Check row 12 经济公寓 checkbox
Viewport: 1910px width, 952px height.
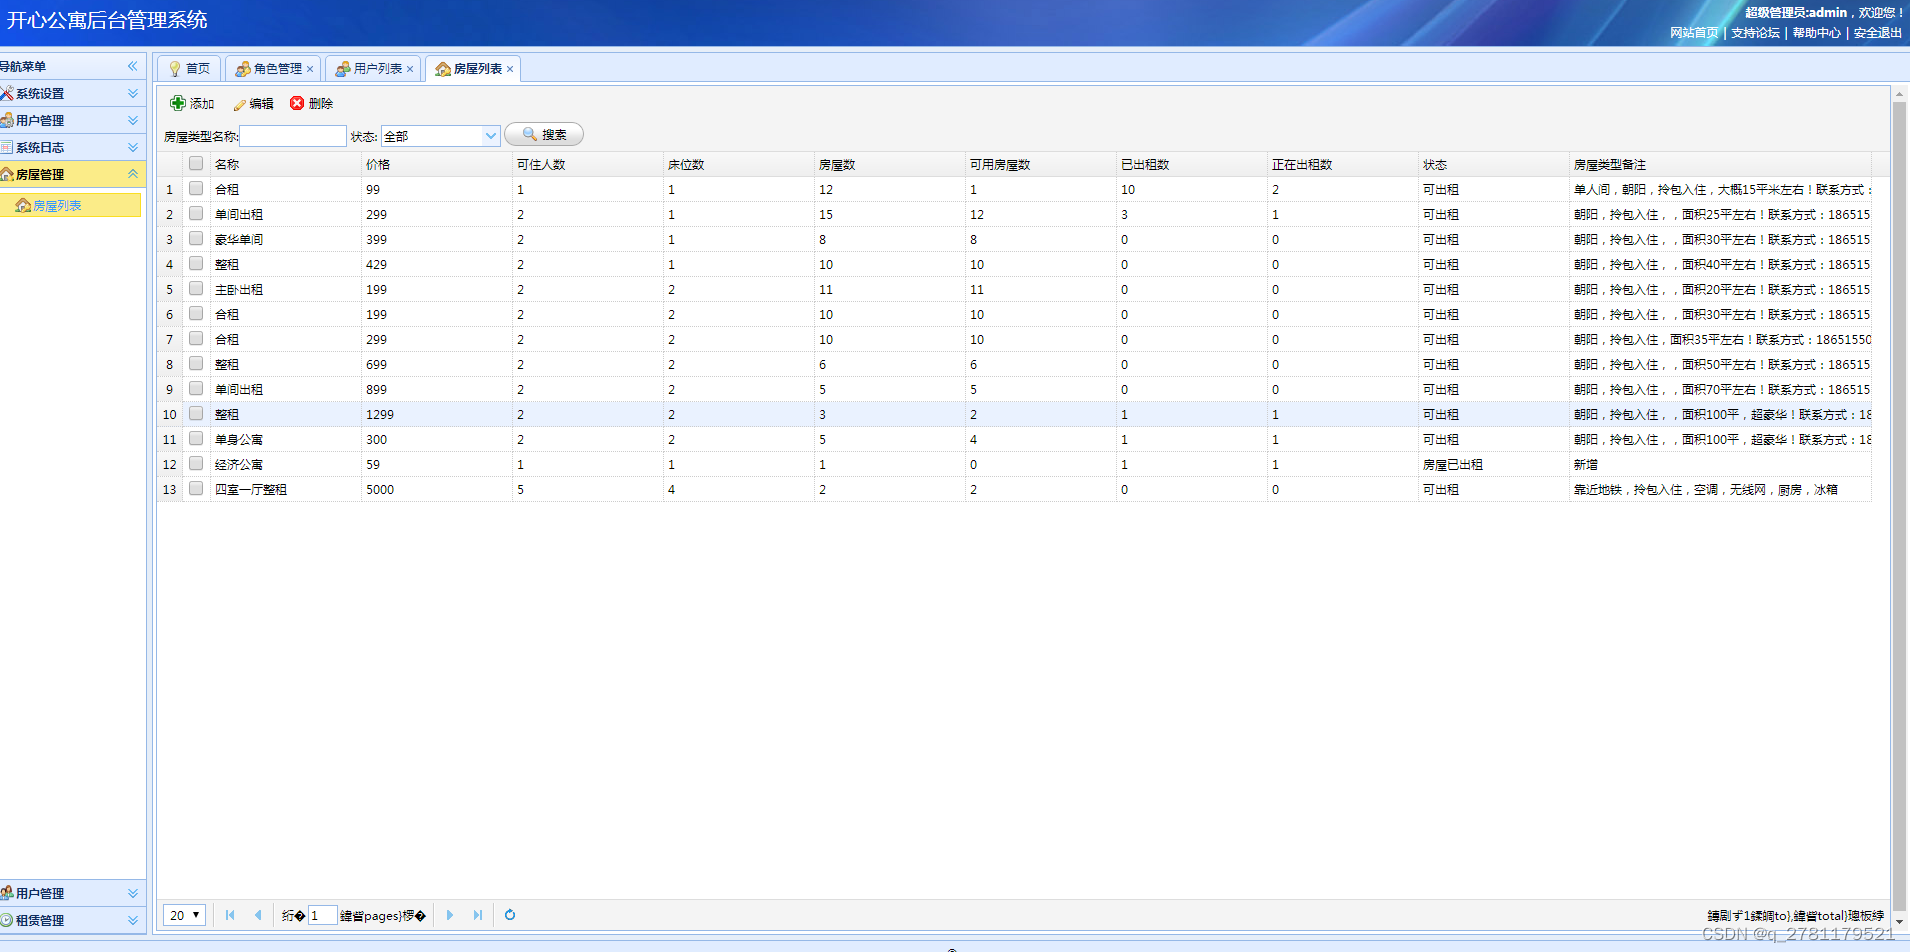pyautogui.click(x=196, y=463)
